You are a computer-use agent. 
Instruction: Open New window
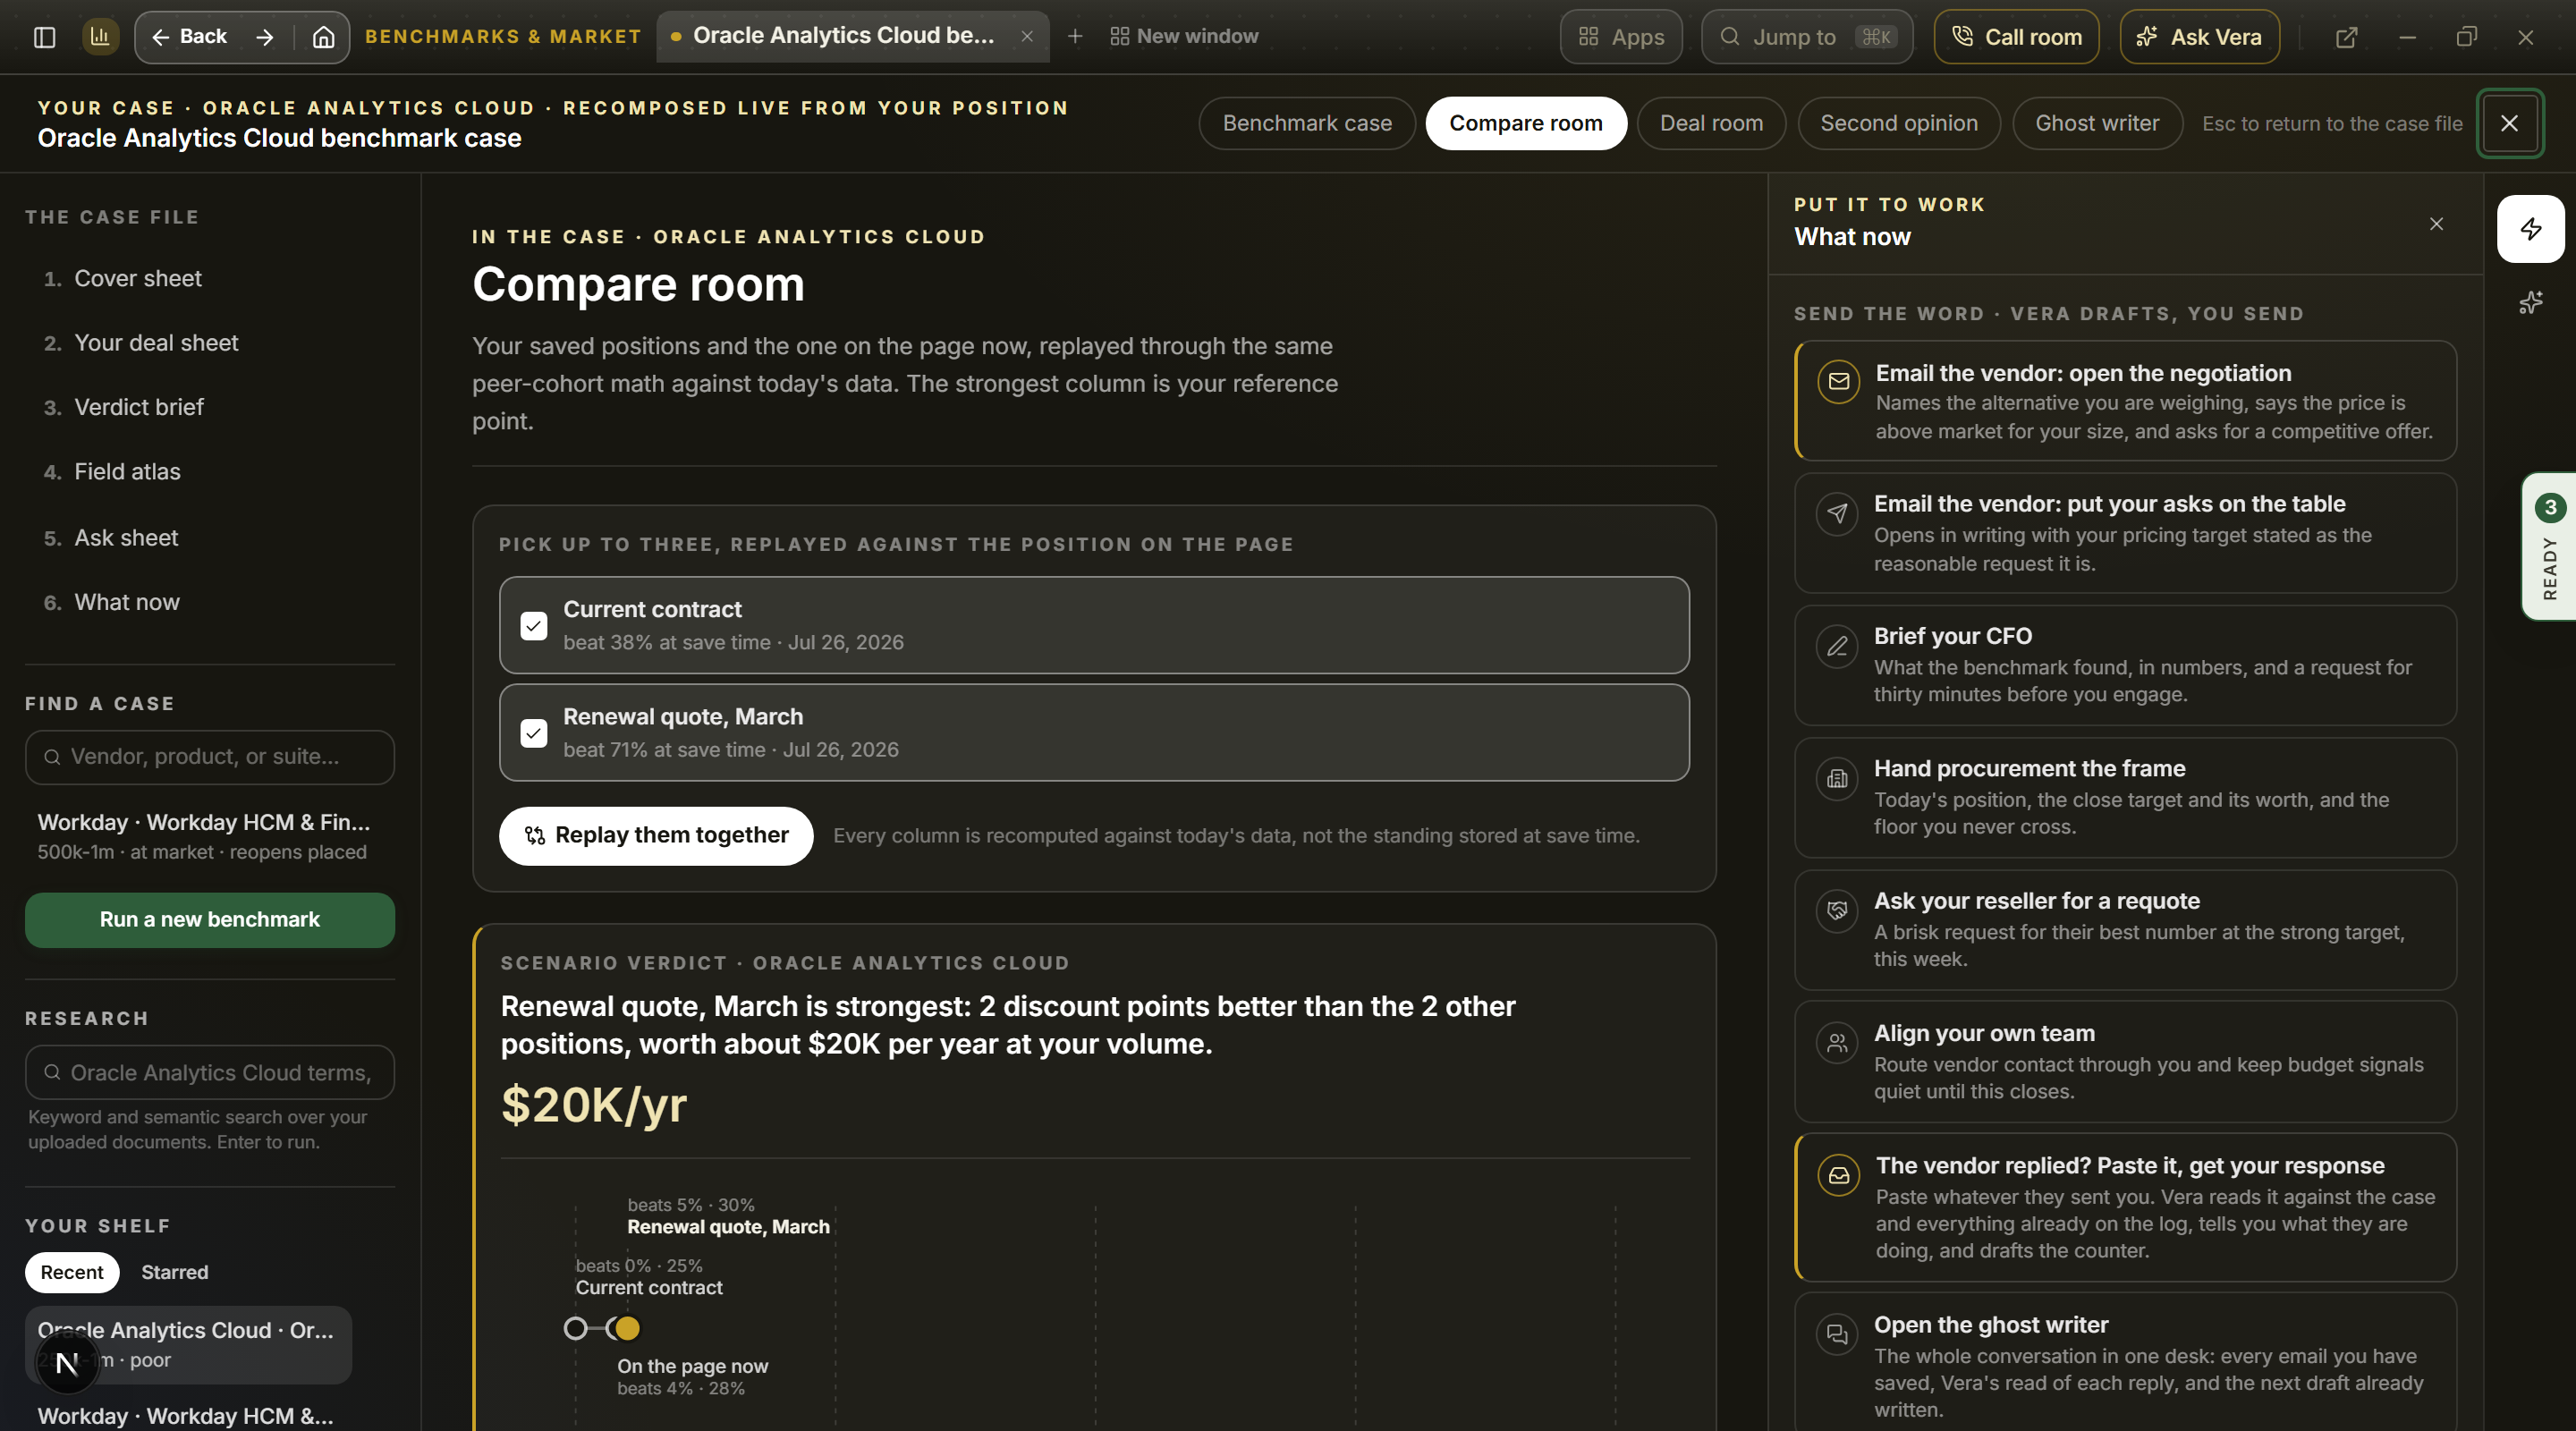click(1184, 36)
